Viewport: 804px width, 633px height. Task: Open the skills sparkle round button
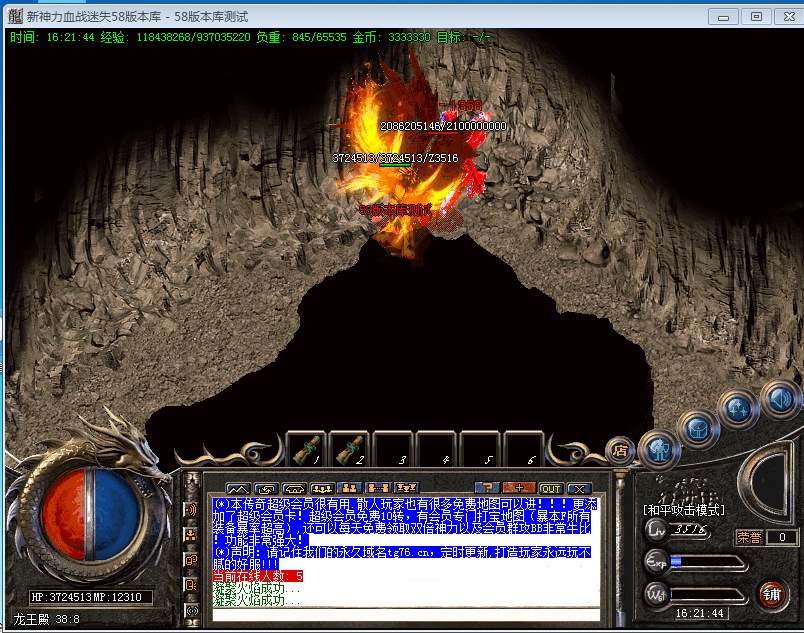[738, 409]
